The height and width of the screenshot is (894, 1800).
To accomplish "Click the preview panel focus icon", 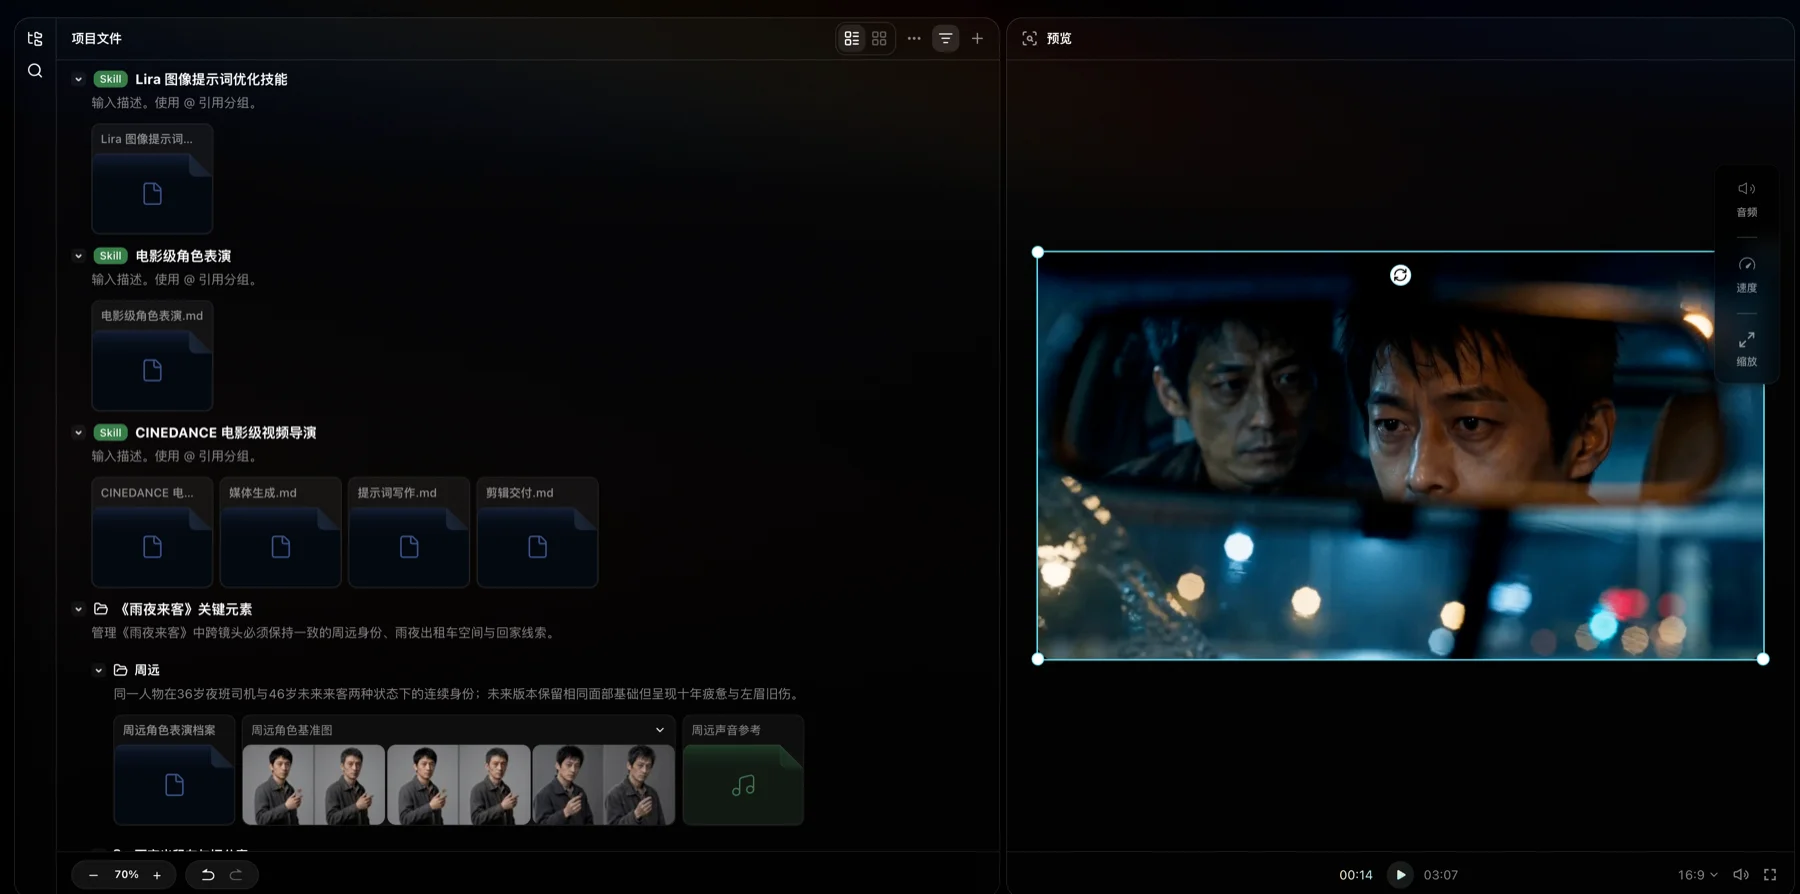I will pos(1029,39).
